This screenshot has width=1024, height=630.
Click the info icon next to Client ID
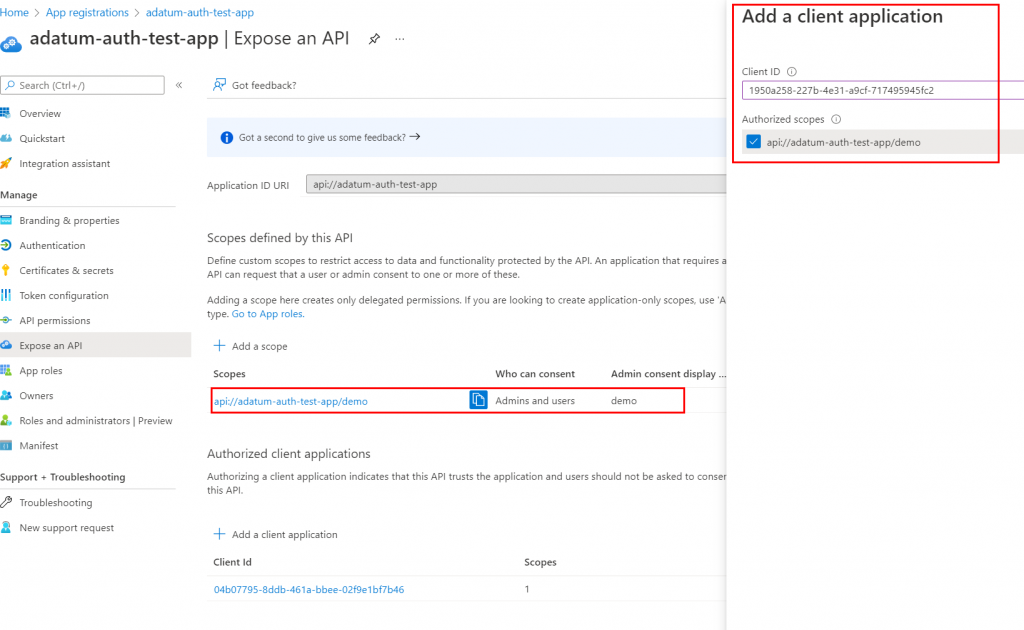click(x=792, y=72)
